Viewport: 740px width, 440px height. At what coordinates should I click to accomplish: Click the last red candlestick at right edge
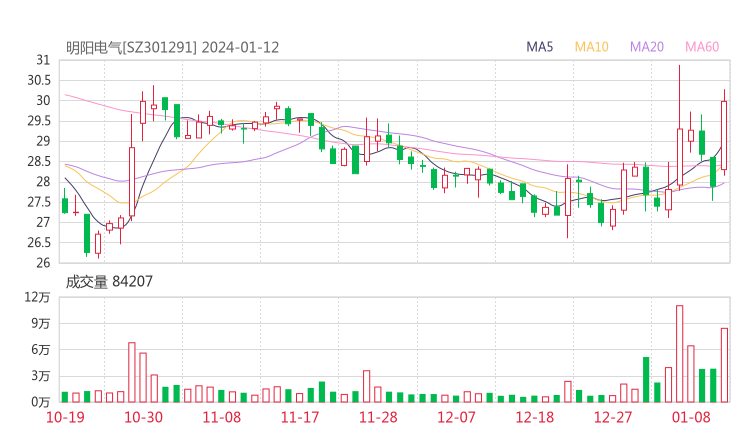[x=724, y=135]
